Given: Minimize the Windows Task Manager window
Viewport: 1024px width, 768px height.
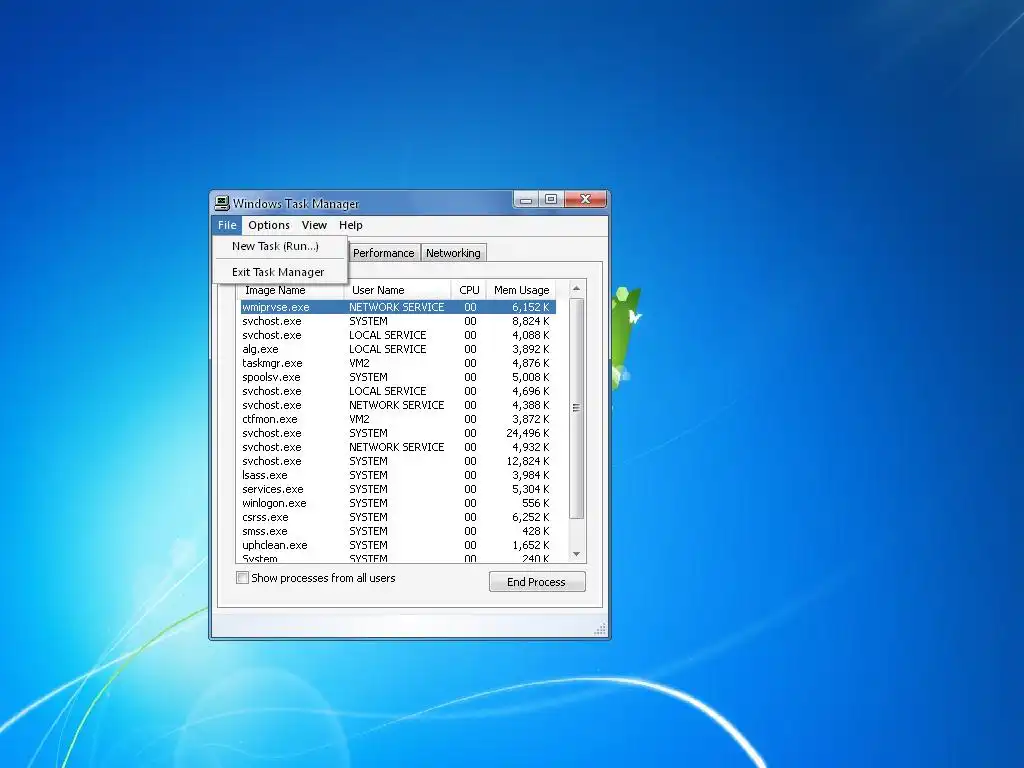Looking at the screenshot, I should pos(526,200).
